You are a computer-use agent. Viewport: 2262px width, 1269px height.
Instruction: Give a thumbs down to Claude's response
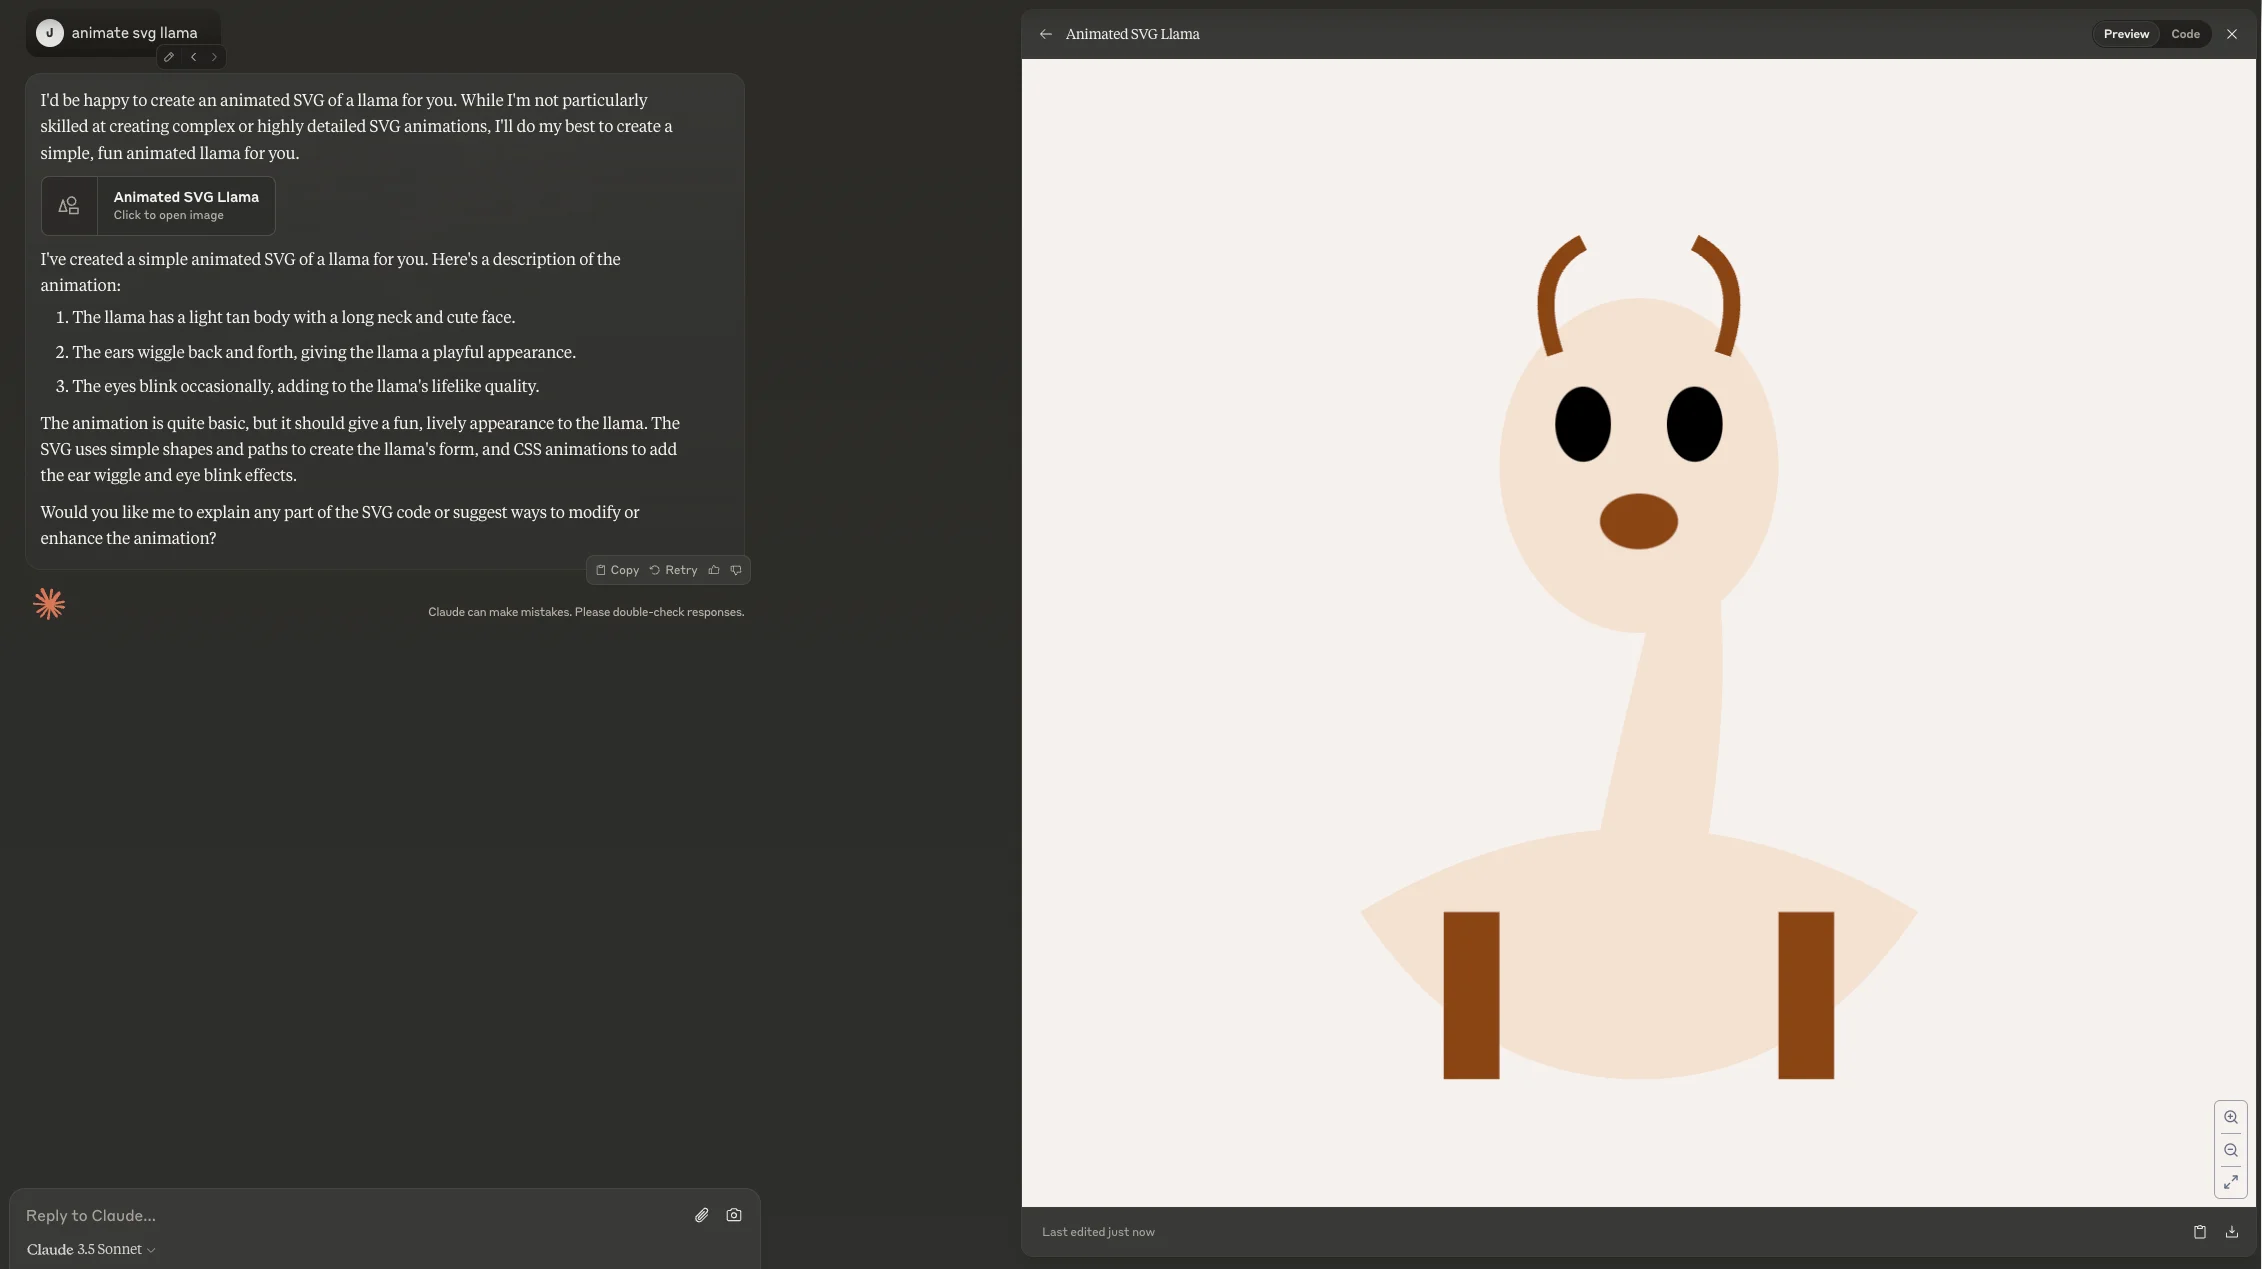[x=736, y=569]
